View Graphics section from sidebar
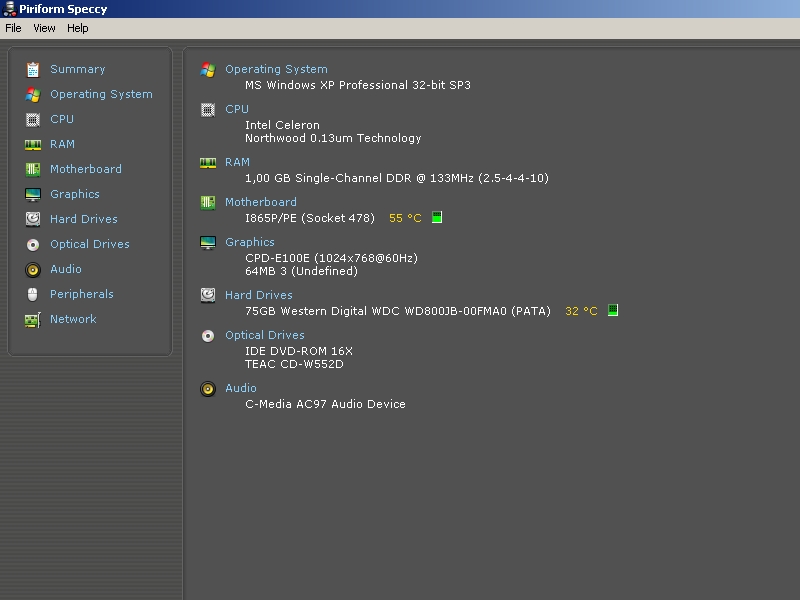Viewport: 800px width, 600px height. (x=74, y=194)
